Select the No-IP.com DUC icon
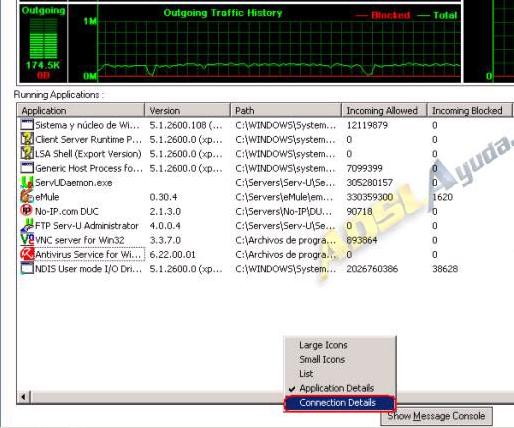 27,211
